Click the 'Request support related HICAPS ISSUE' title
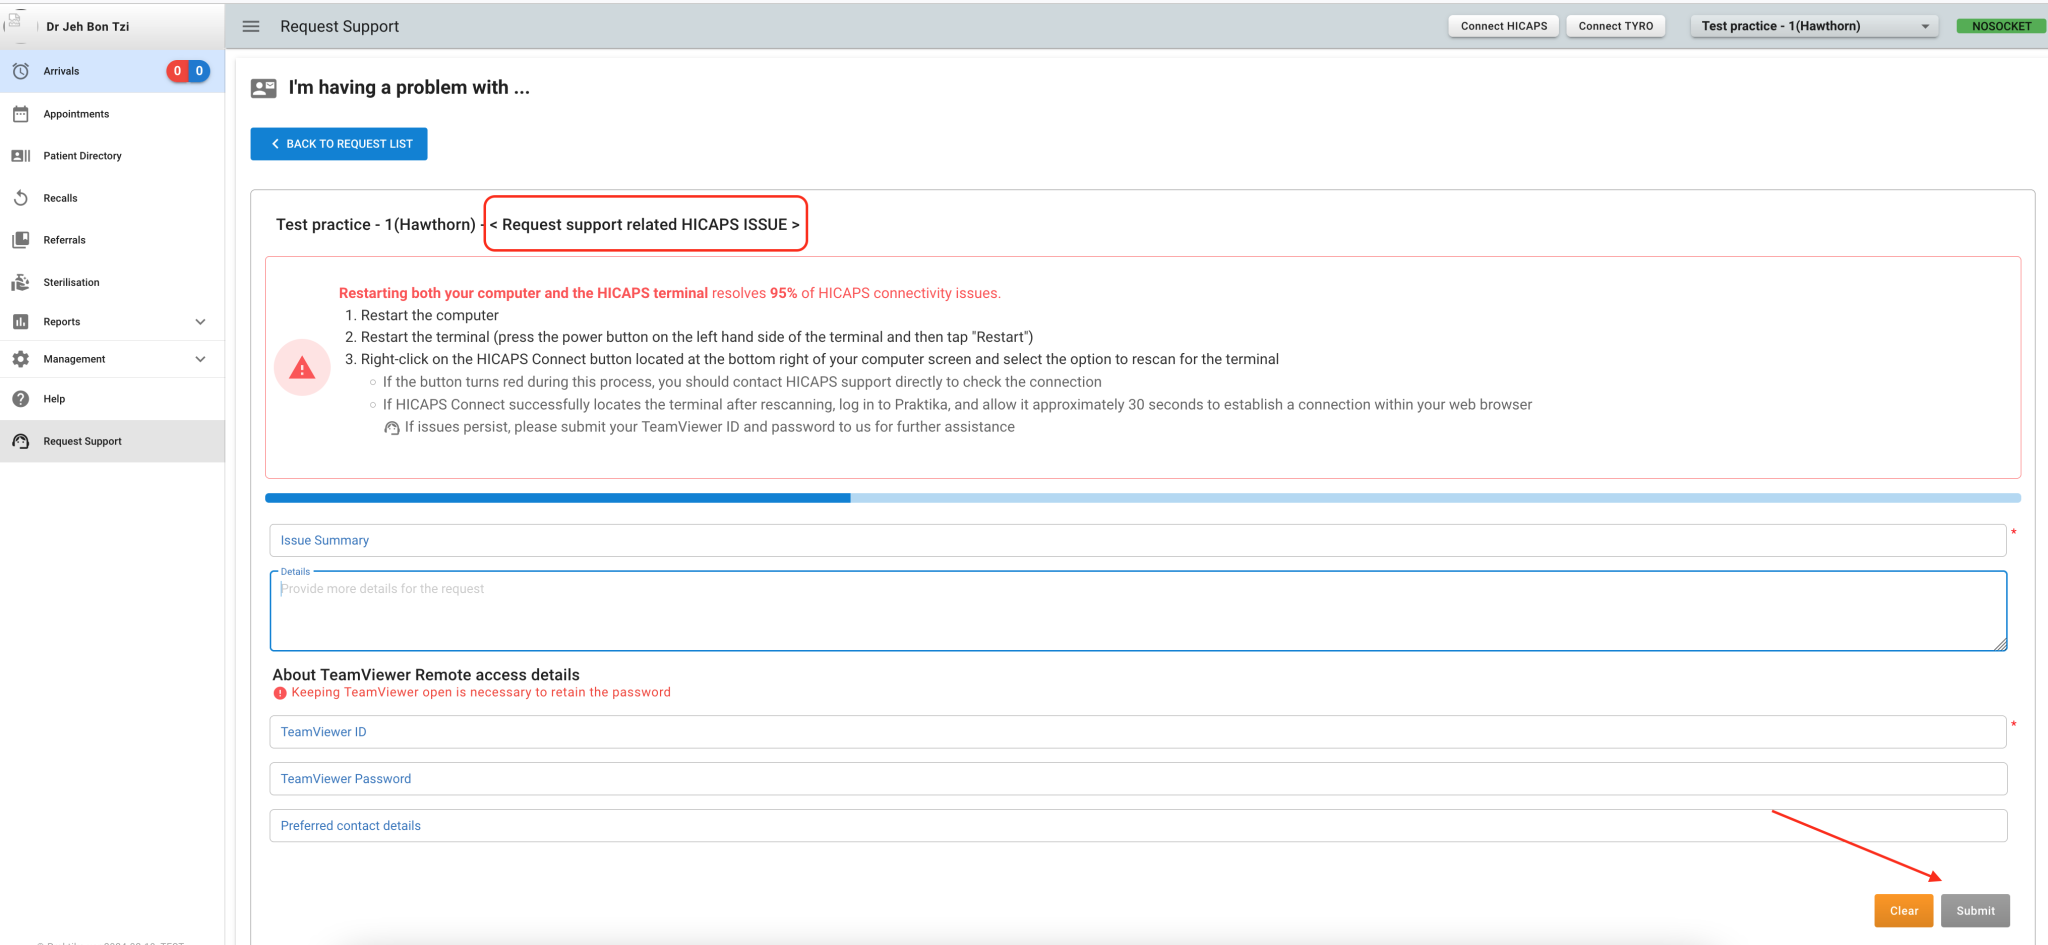The height and width of the screenshot is (945, 2048). 645,225
